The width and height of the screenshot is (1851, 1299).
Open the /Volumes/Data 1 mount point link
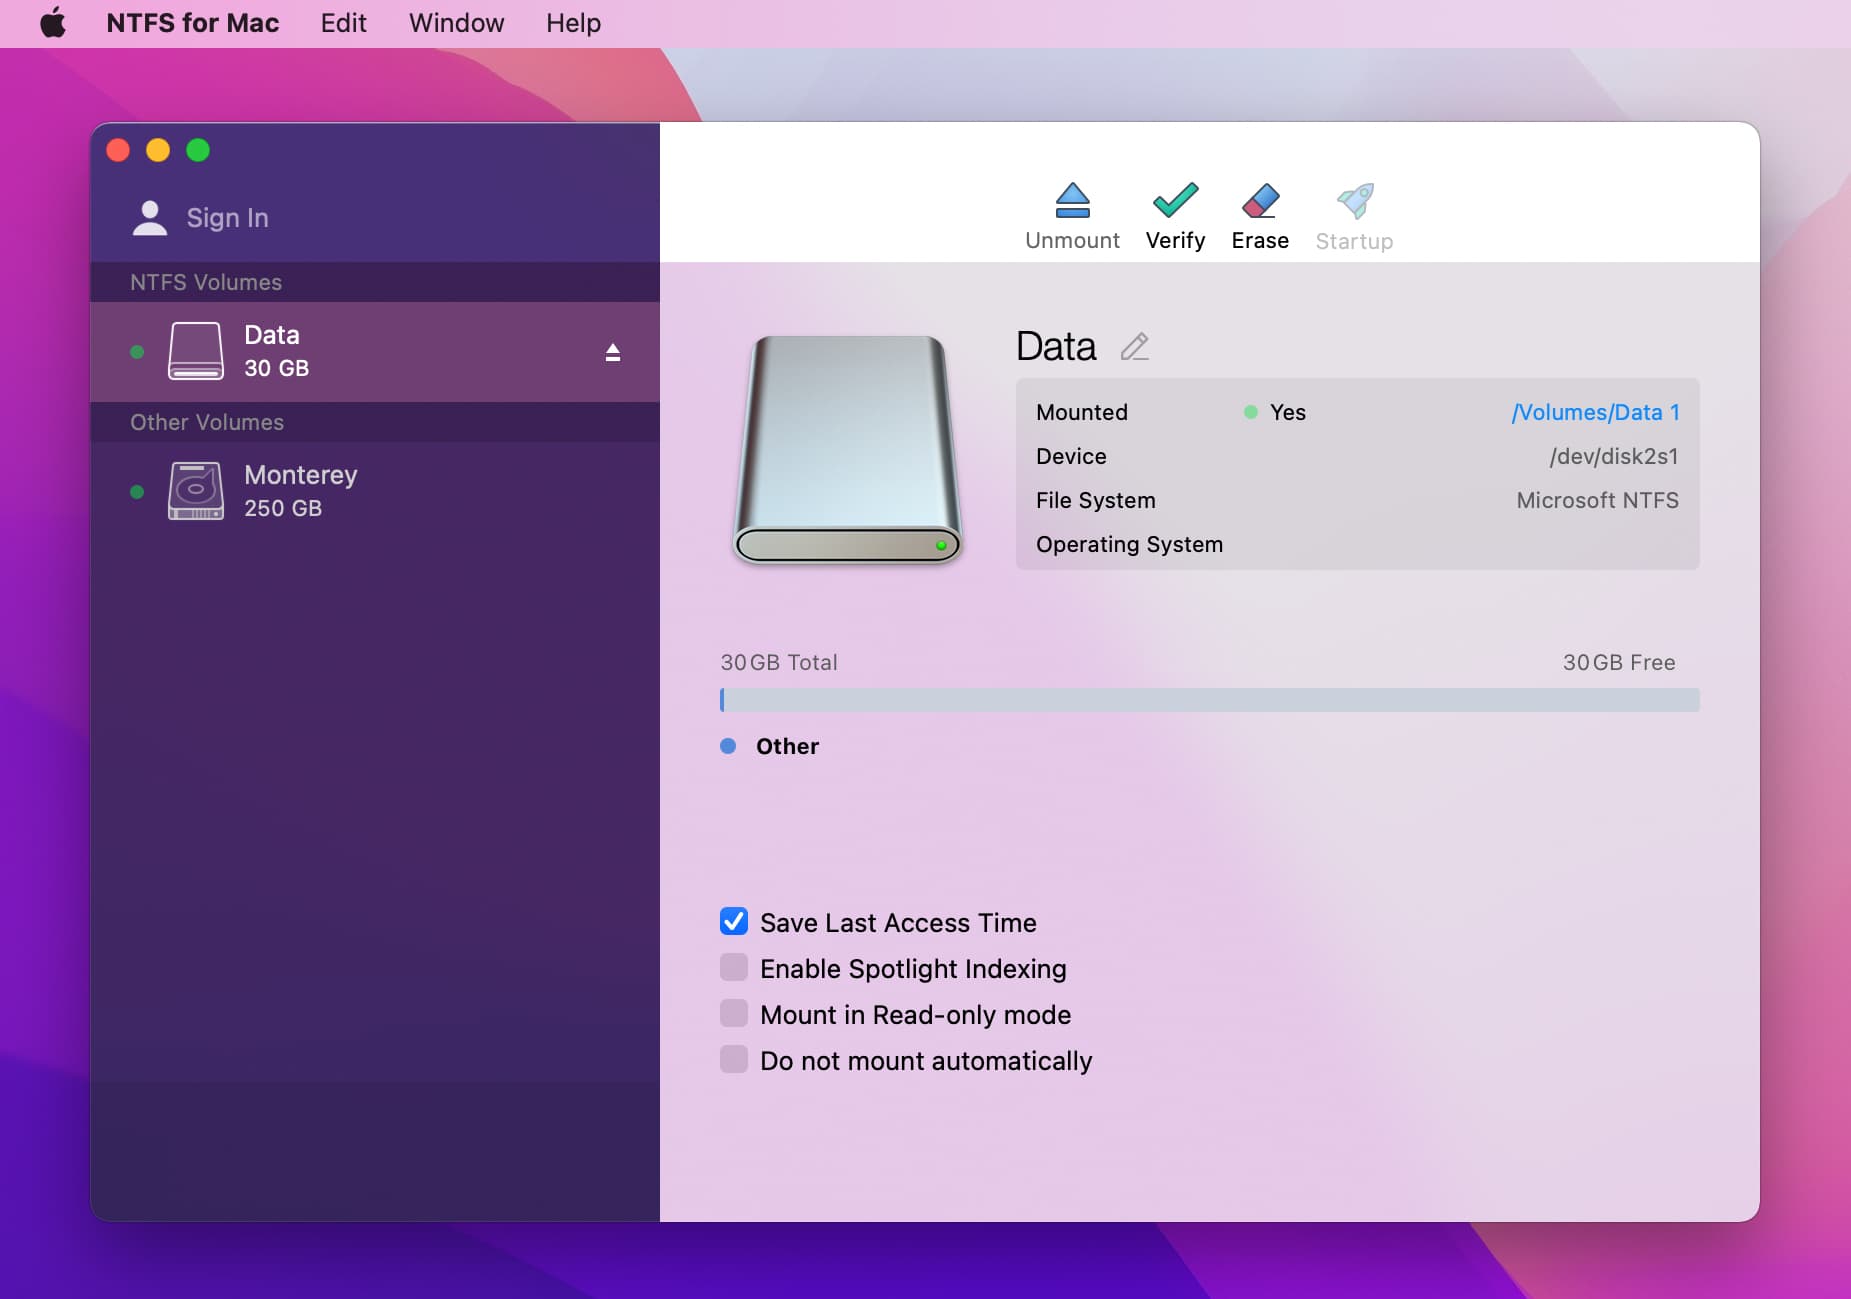click(x=1594, y=412)
